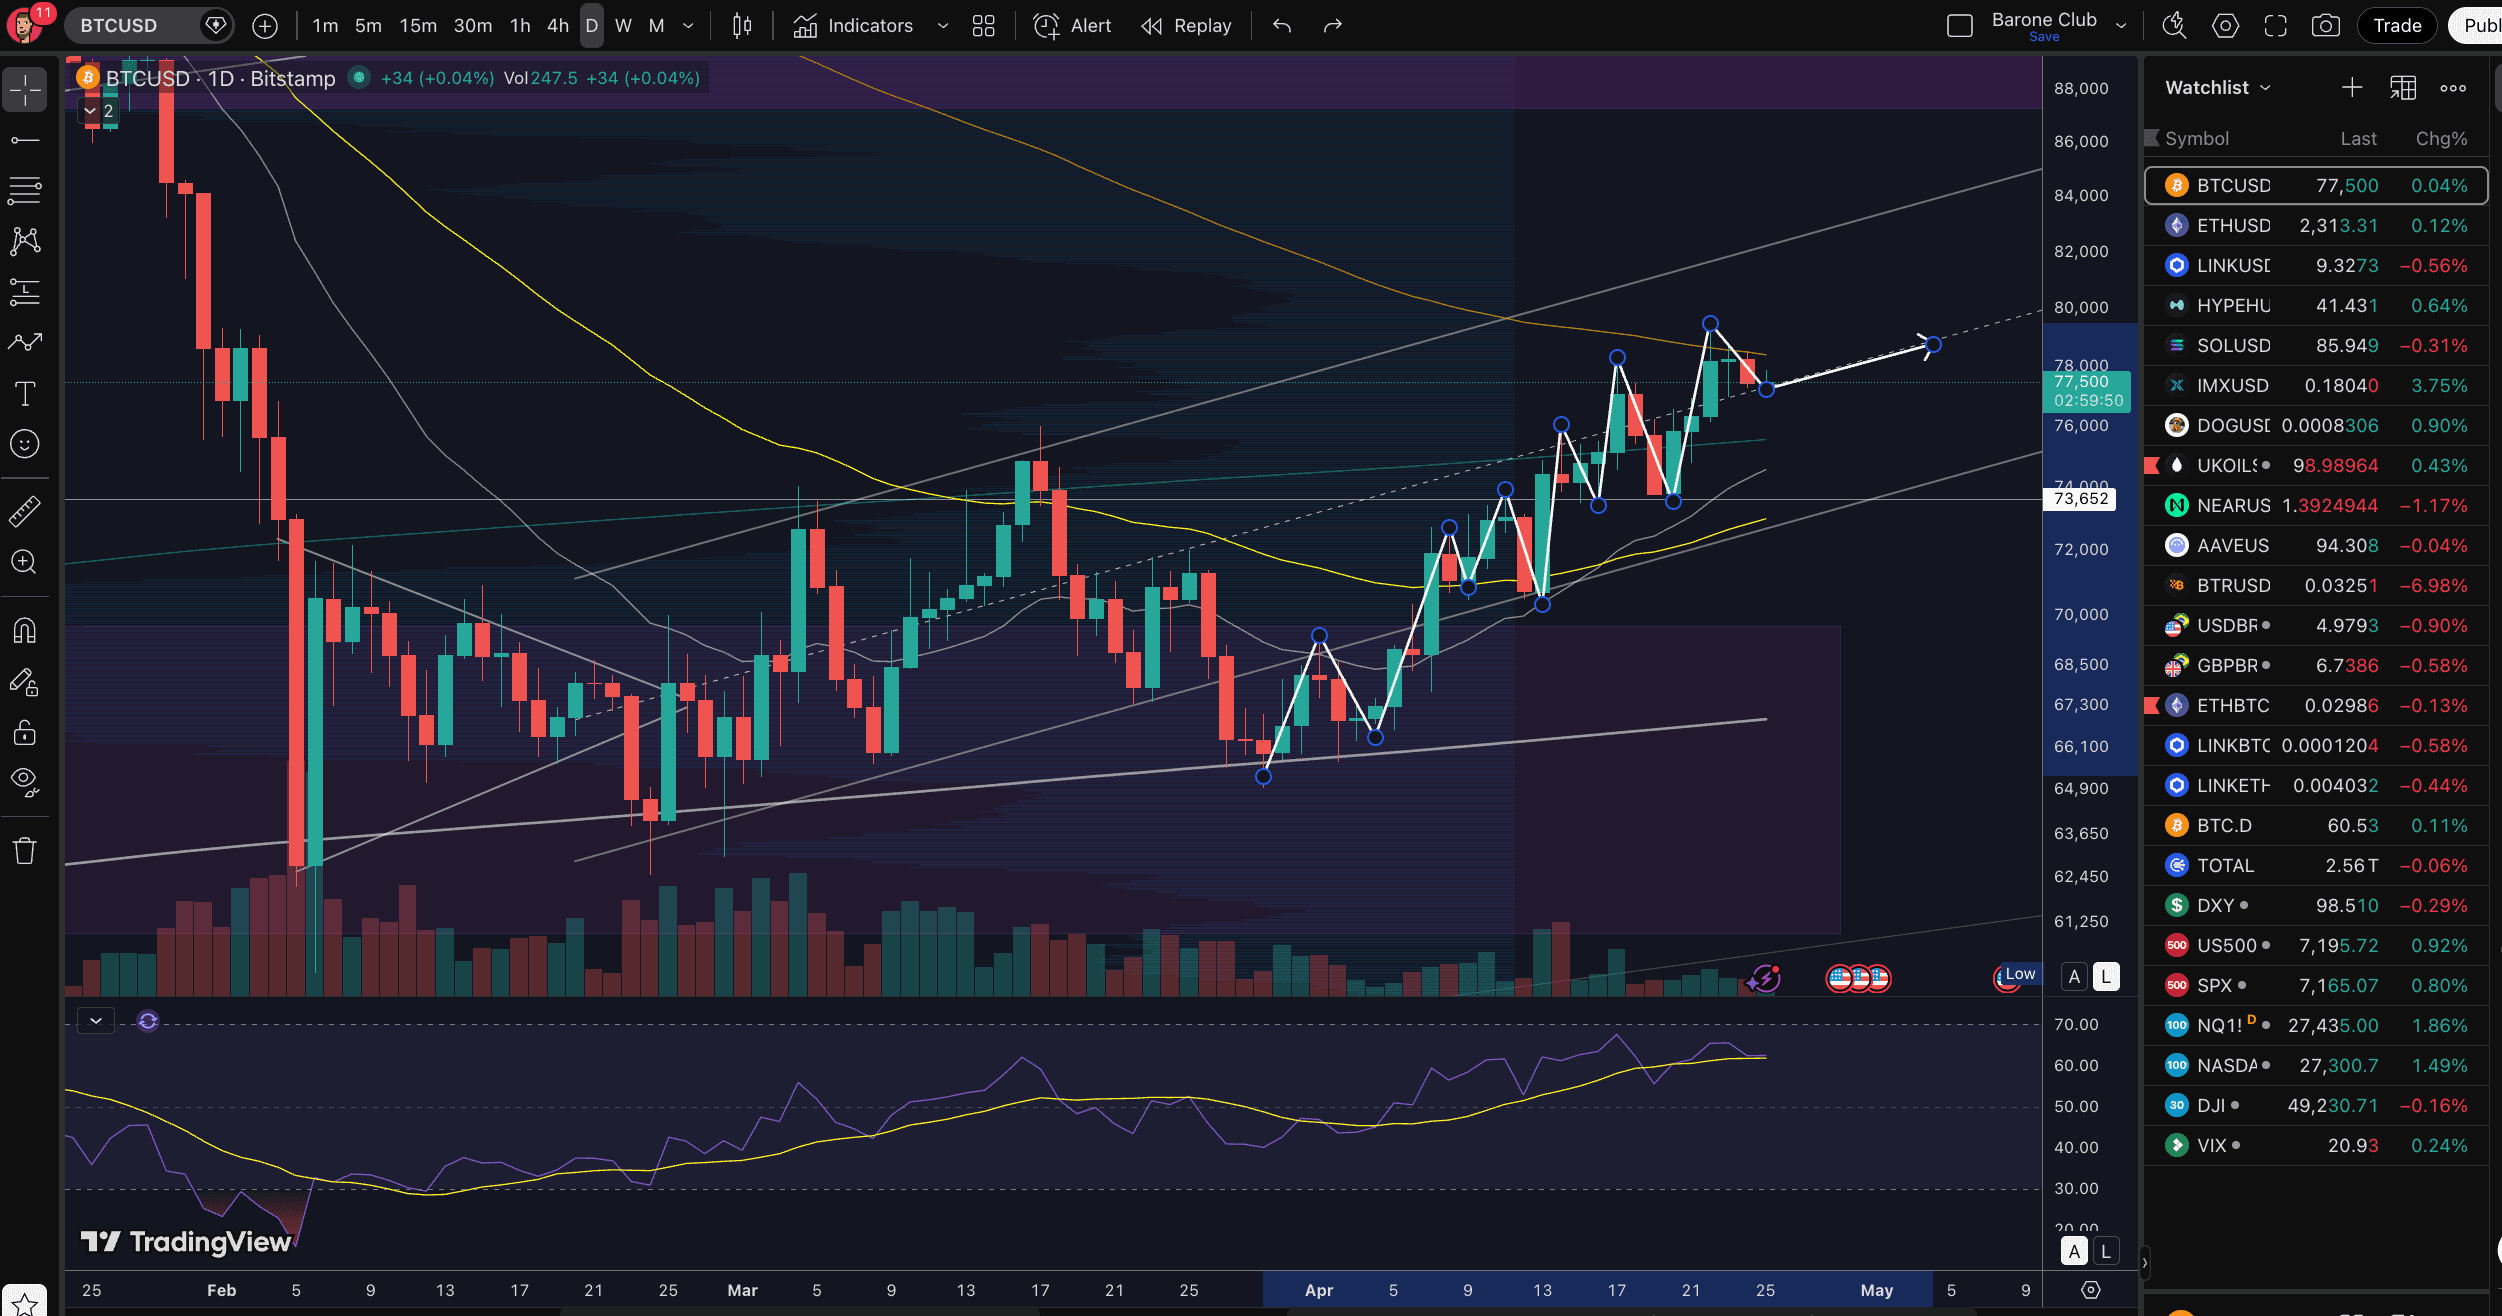2502x1316 pixels.
Task: Expand the more timeframes dropdown
Action: [x=688, y=26]
